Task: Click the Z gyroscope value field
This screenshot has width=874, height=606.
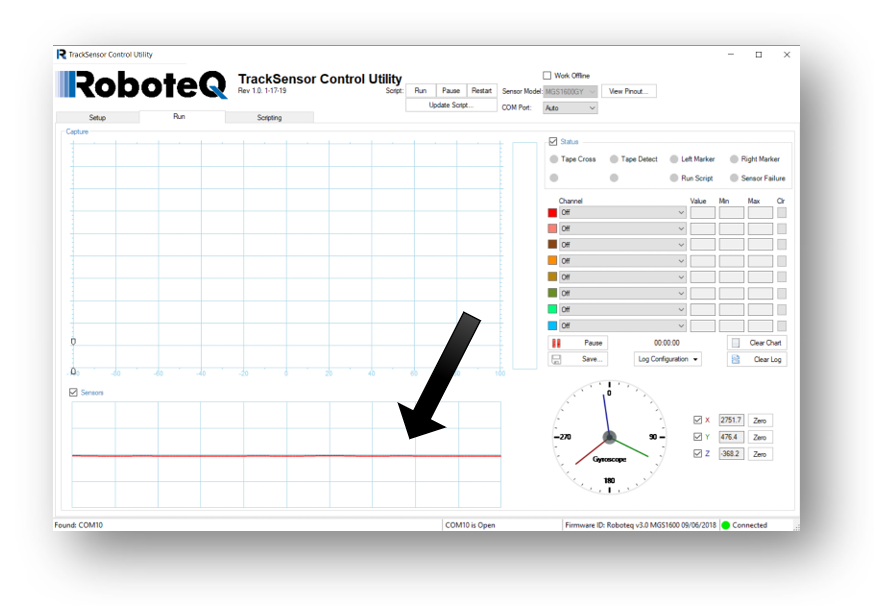Action: 731,453
